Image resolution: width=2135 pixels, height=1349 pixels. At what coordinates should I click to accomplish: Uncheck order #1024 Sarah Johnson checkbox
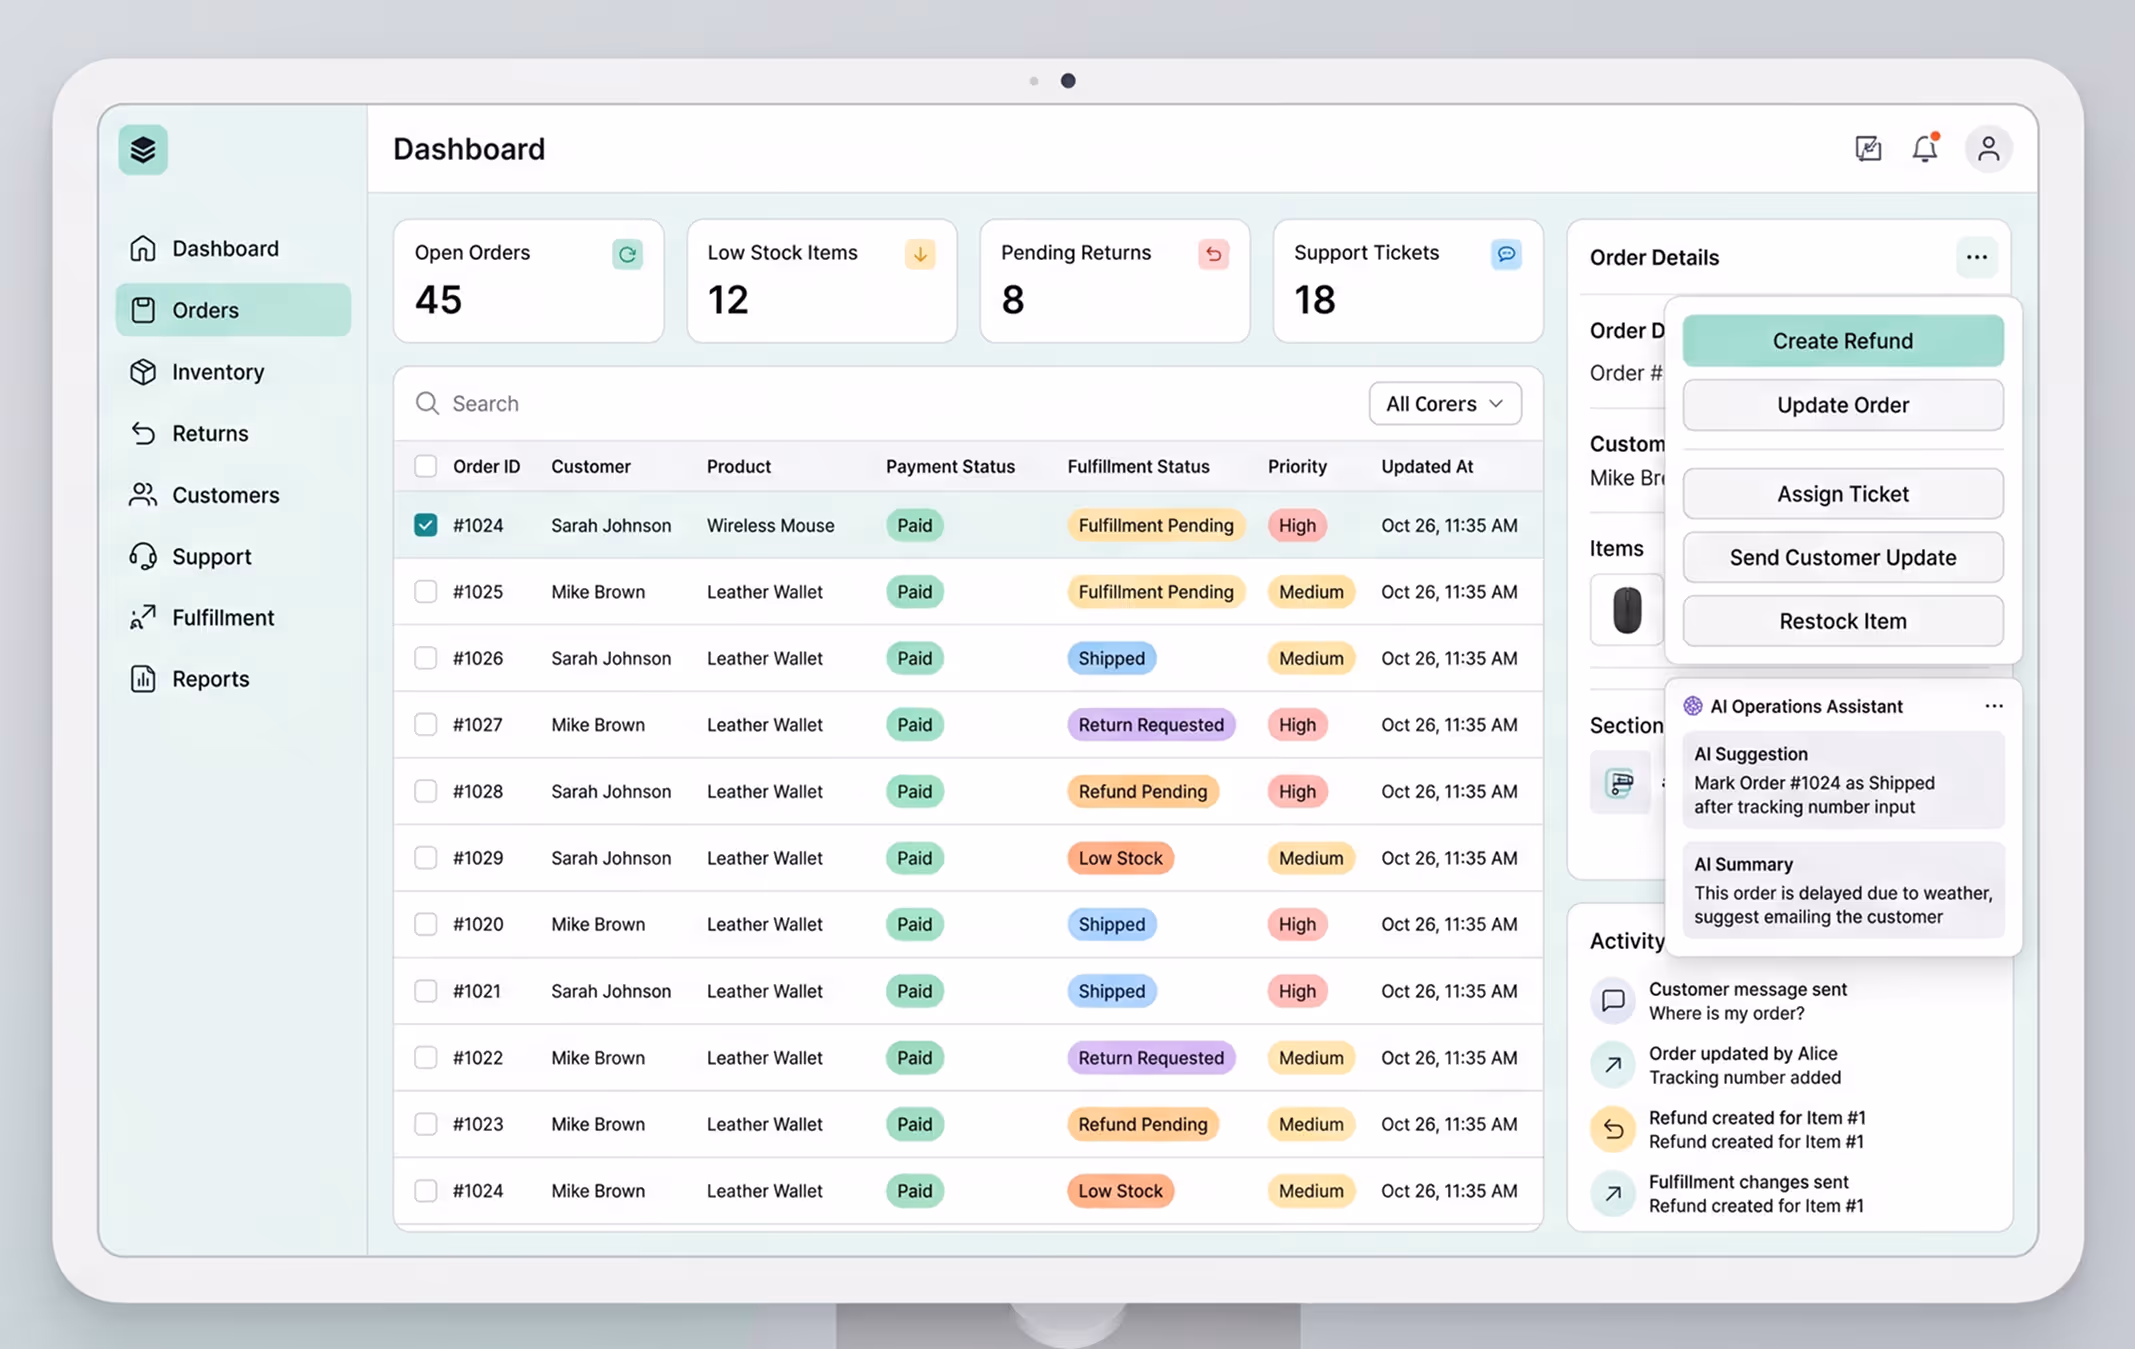pyautogui.click(x=425, y=525)
